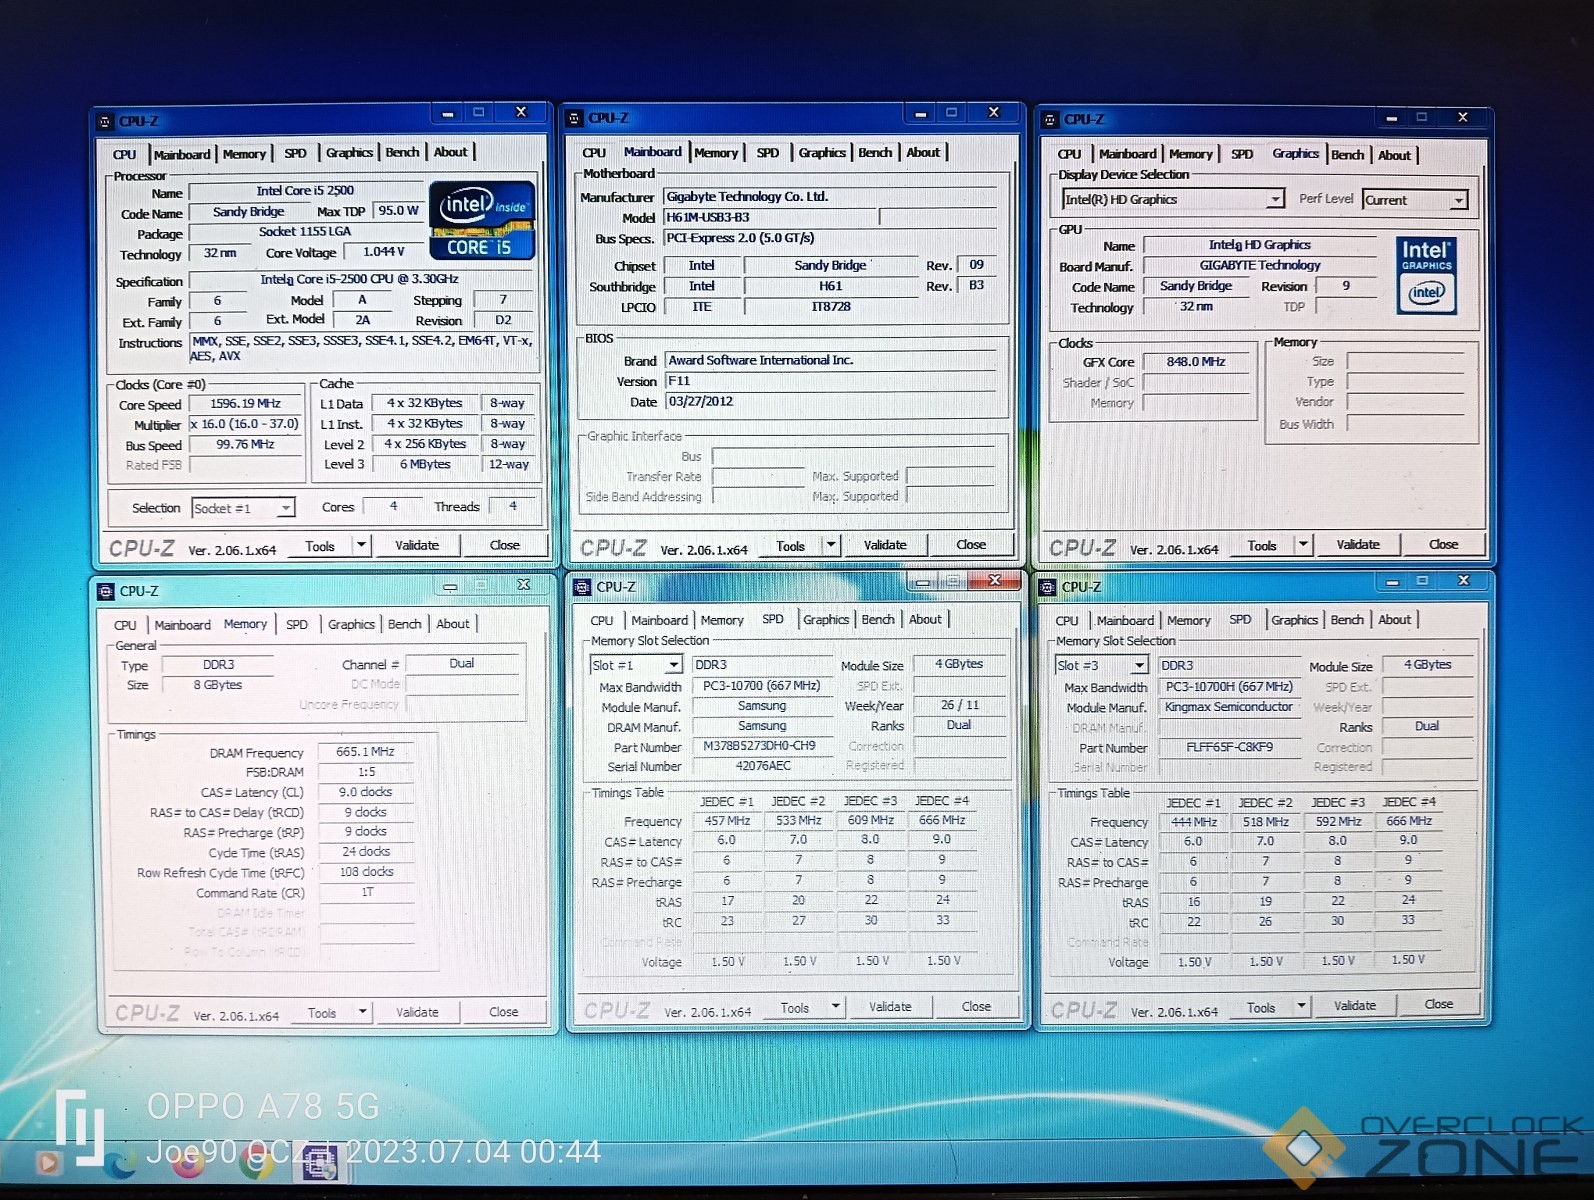Click the part number FLFF65F-C8KF9

1229,747
